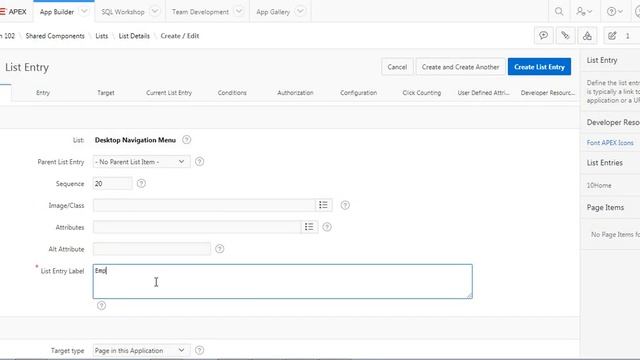Open the administration user menu icon
This screenshot has height=360, width=640.
[584, 11]
